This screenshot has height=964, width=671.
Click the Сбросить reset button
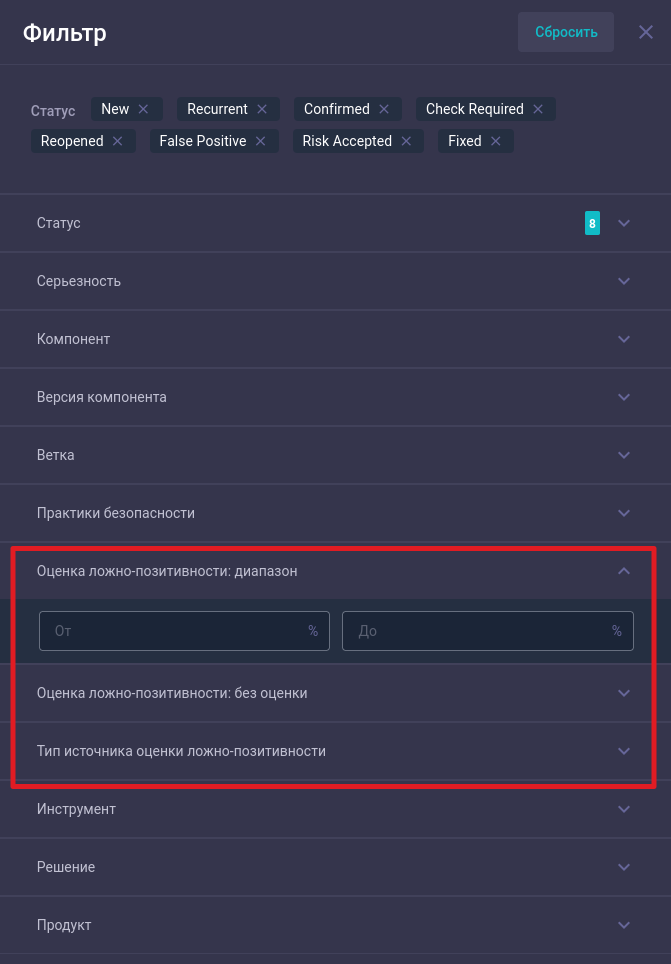(x=566, y=32)
